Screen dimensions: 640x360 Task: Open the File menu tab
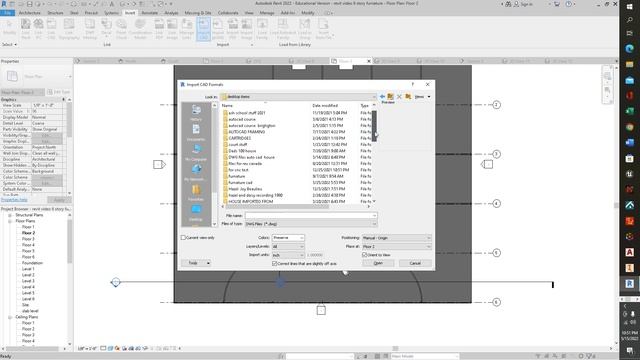[7, 13]
